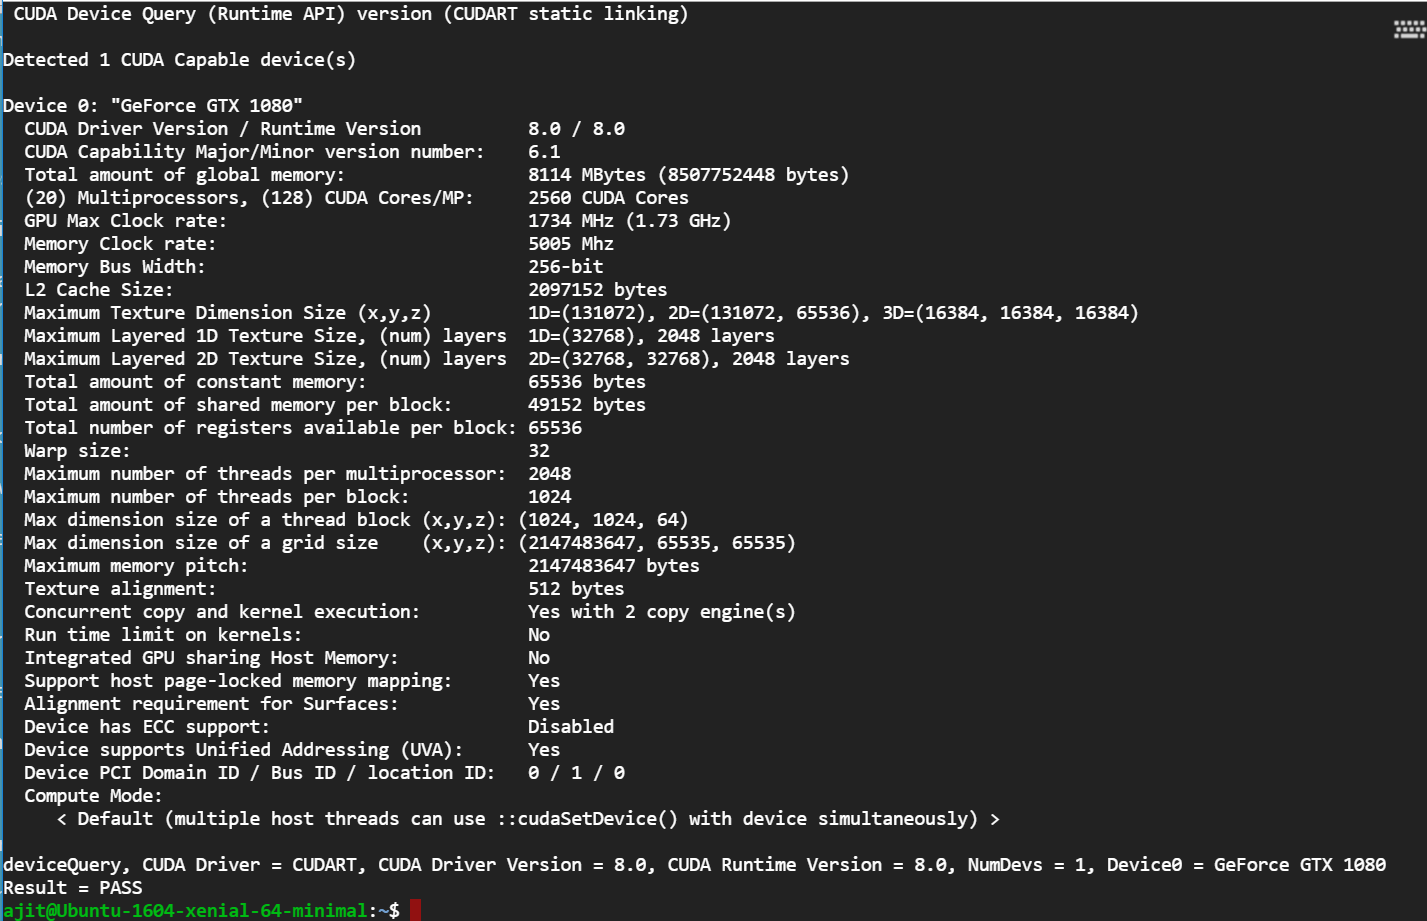Screen dimensions: 1427x921
Task: Click the '2560 CUDA Cores' value
Action: point(608,197)
